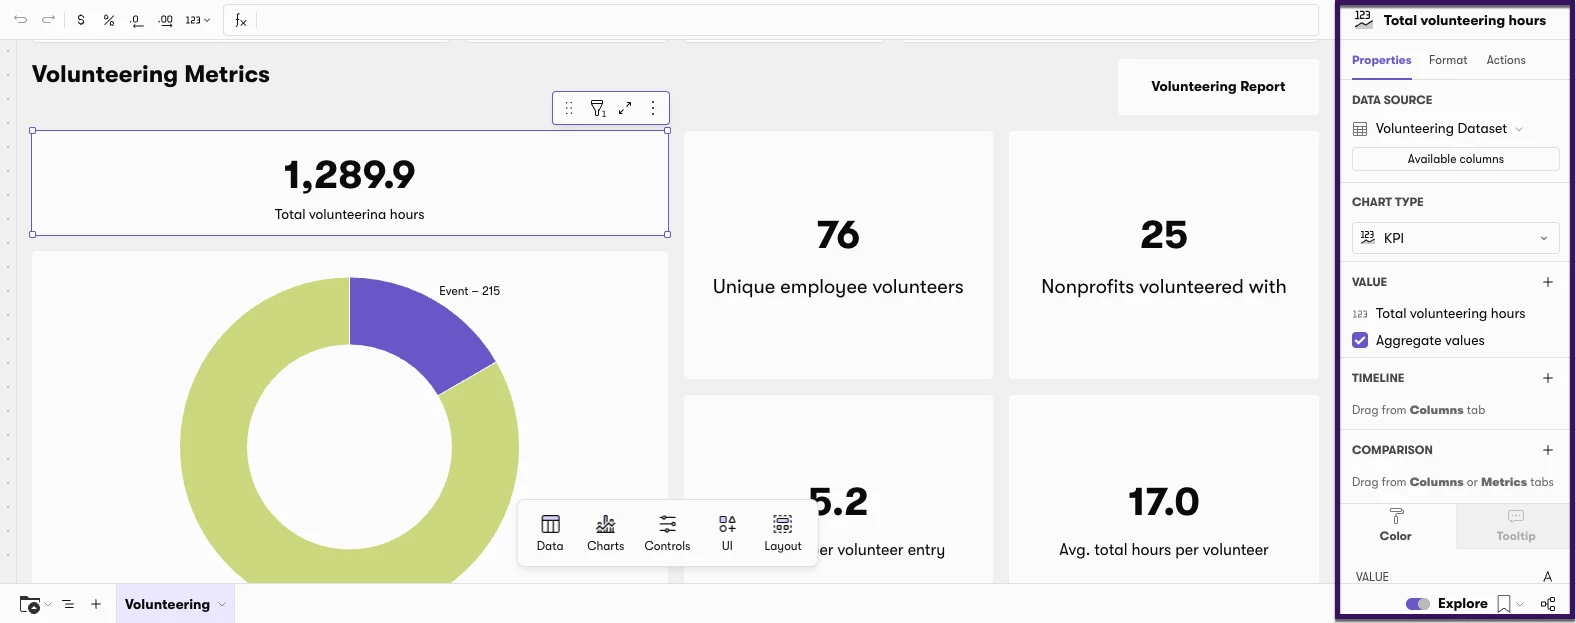Open the KPI chart type dropdown
The height and width of the screenshot is (623, 1576).
pos(1455,238)
